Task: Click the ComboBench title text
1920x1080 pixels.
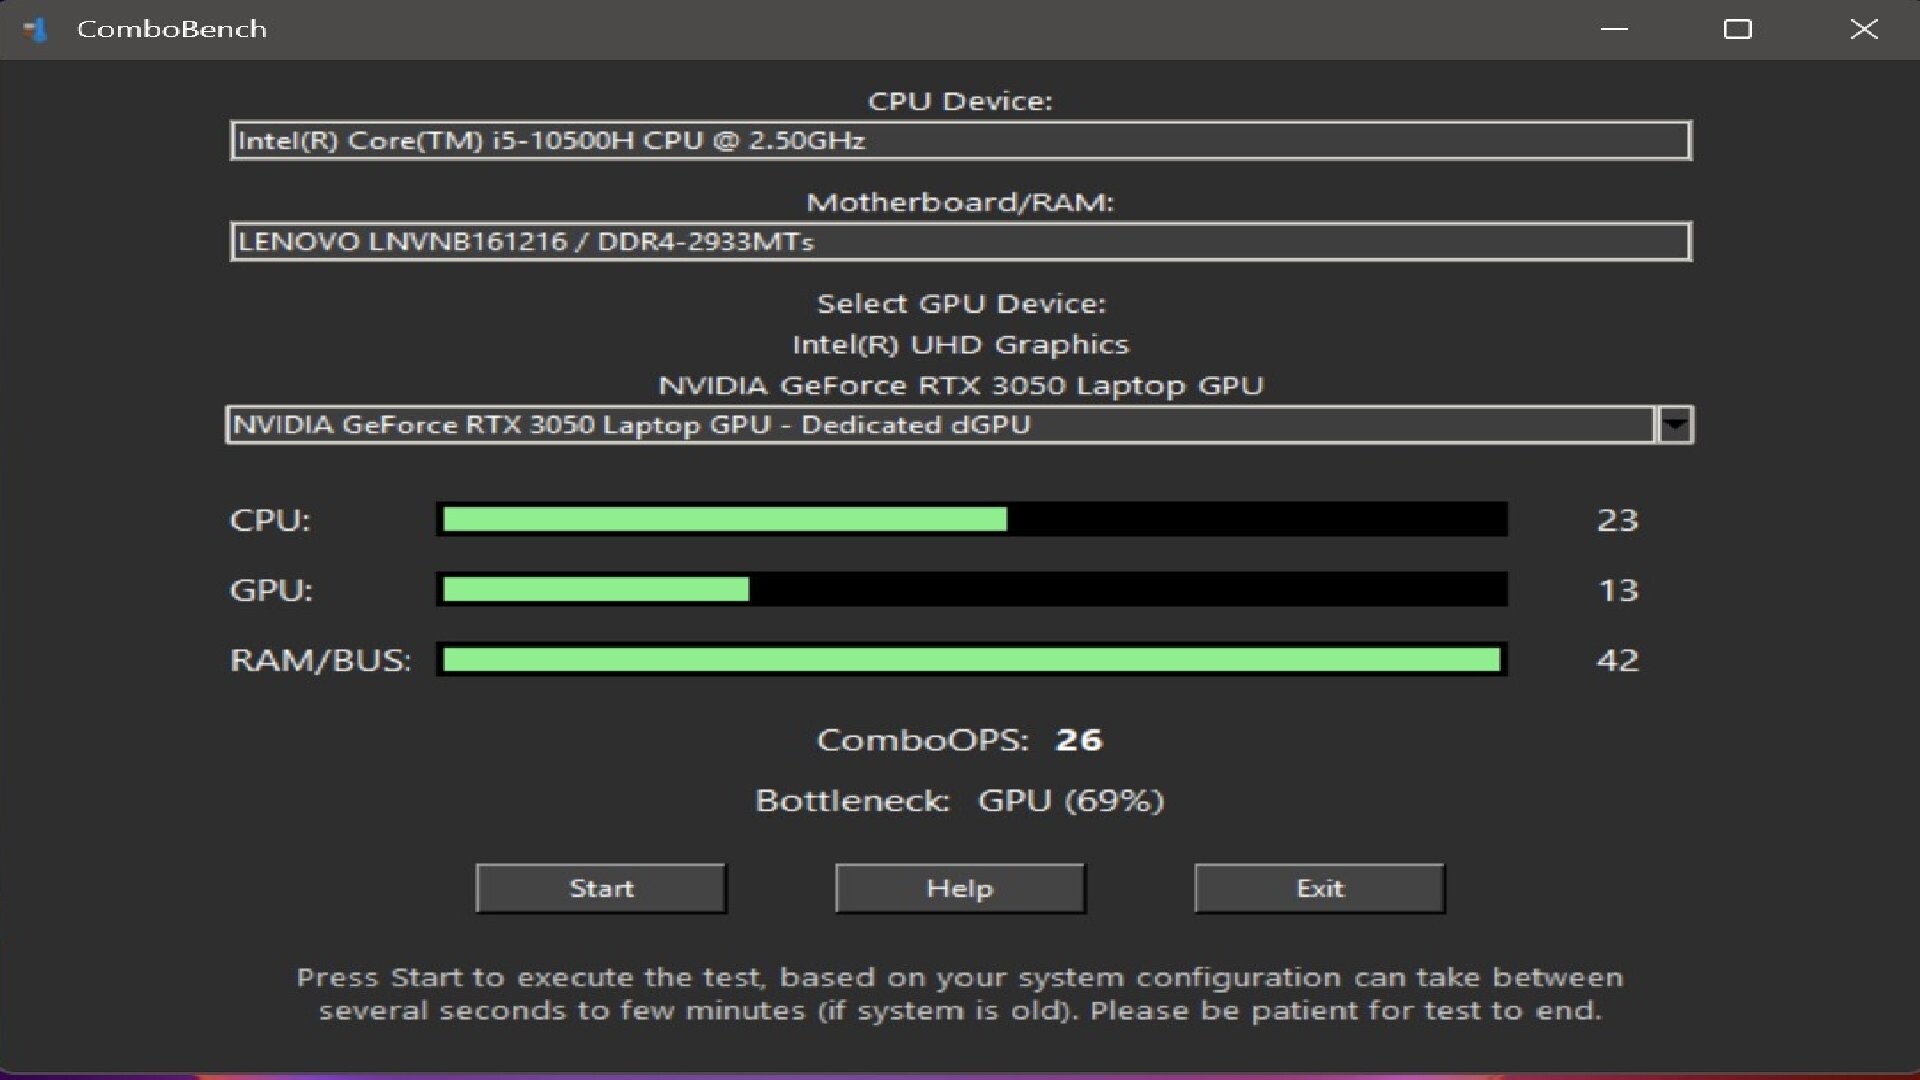Action: [171, 29]
